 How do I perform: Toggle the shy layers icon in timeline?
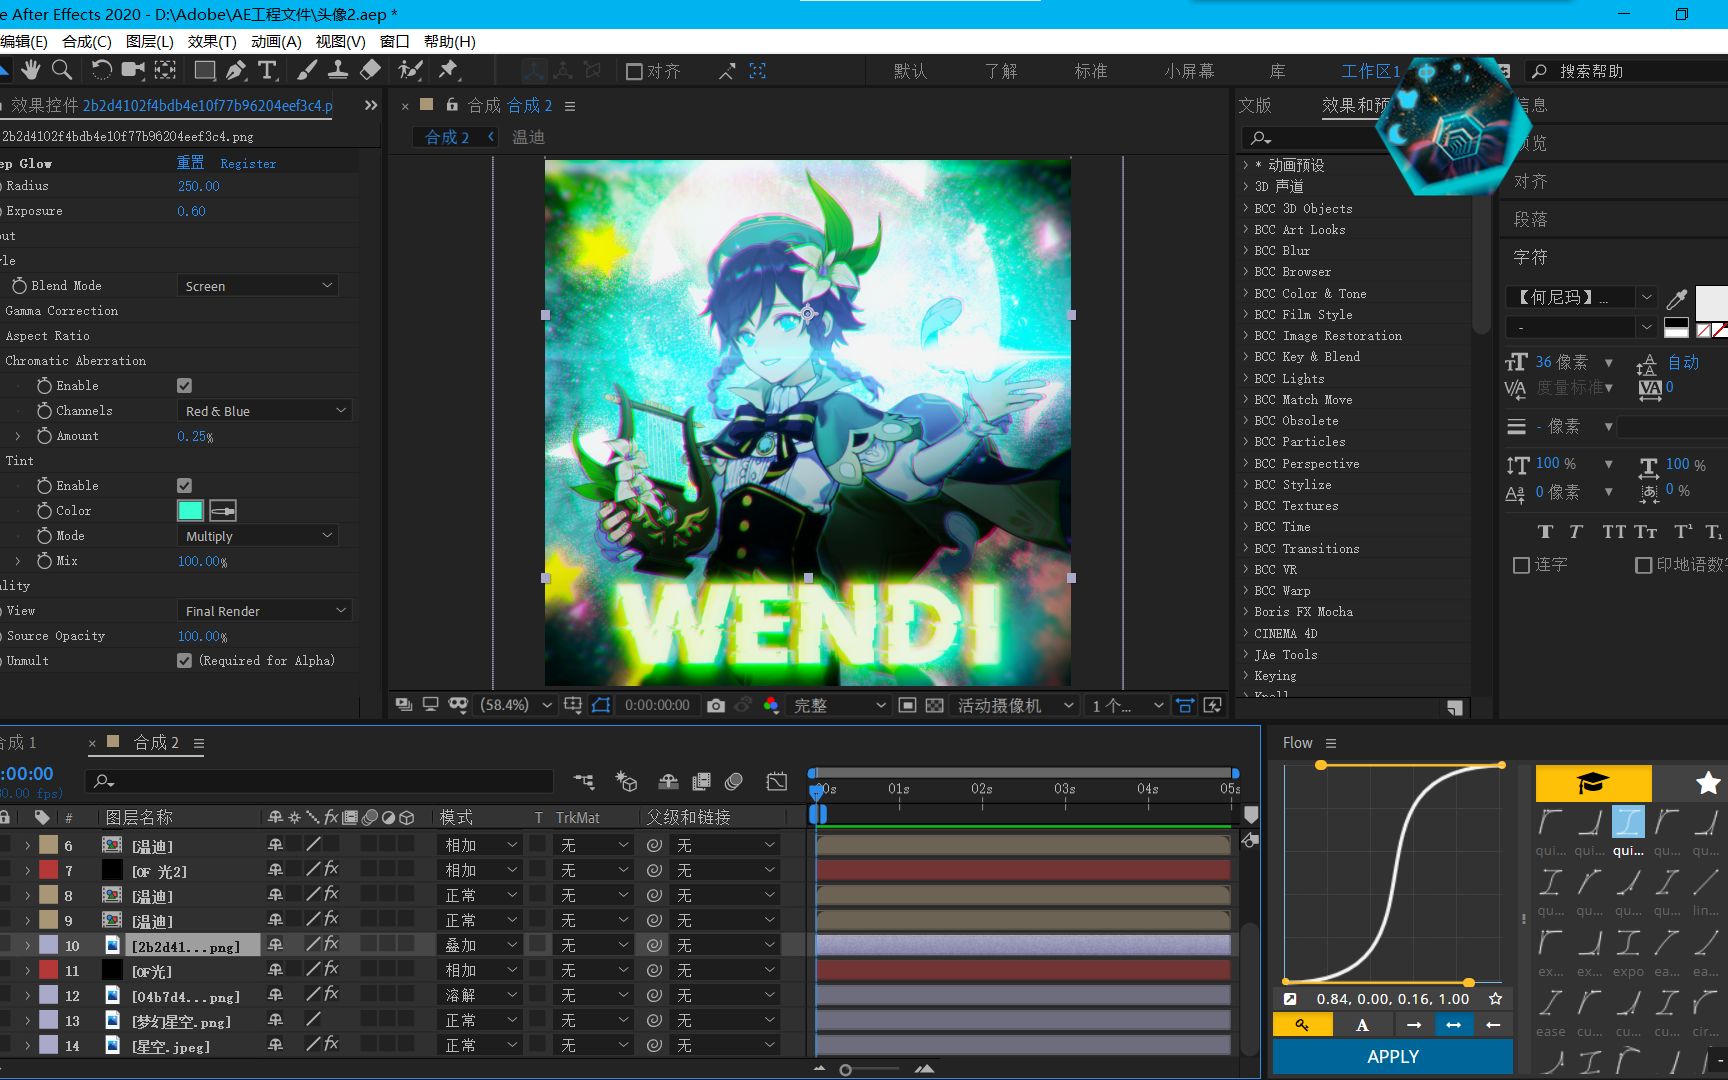668,781
